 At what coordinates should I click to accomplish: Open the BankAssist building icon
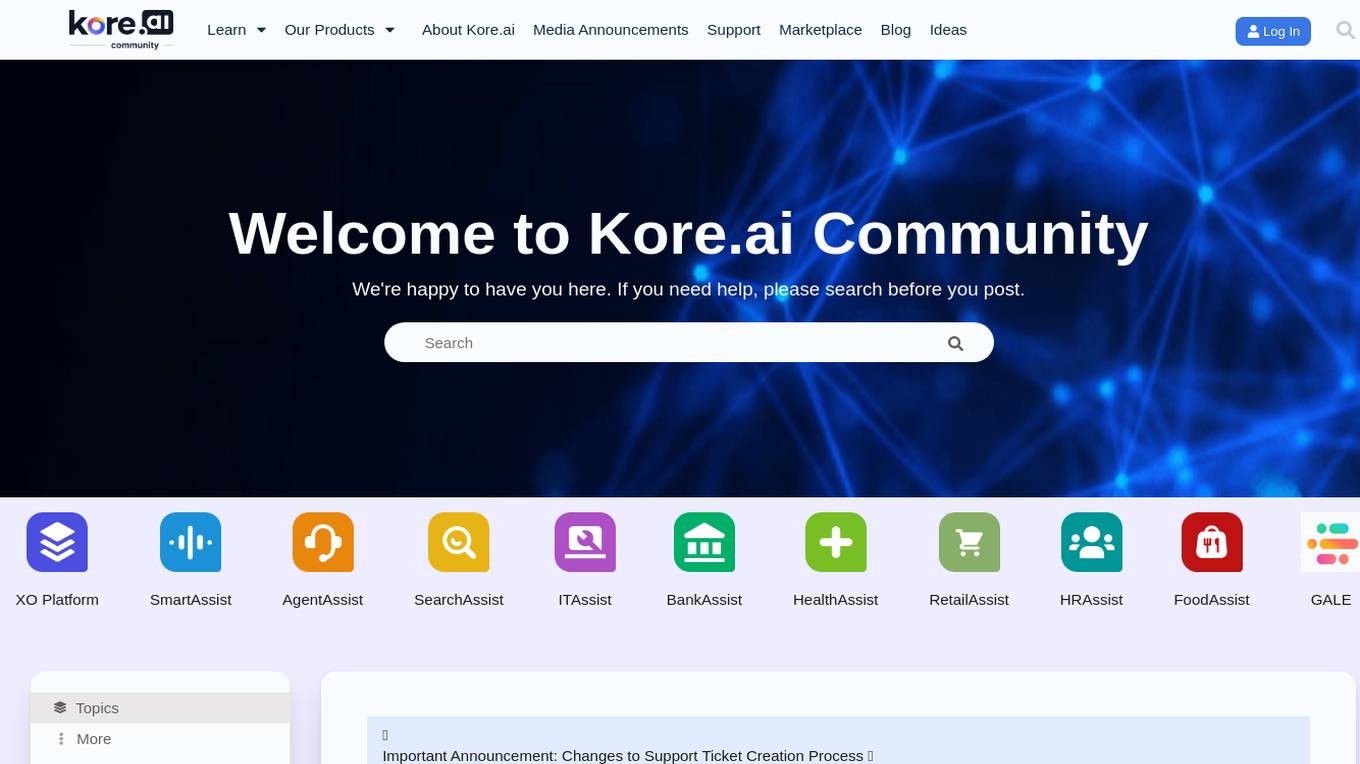(x=704, y=542)
